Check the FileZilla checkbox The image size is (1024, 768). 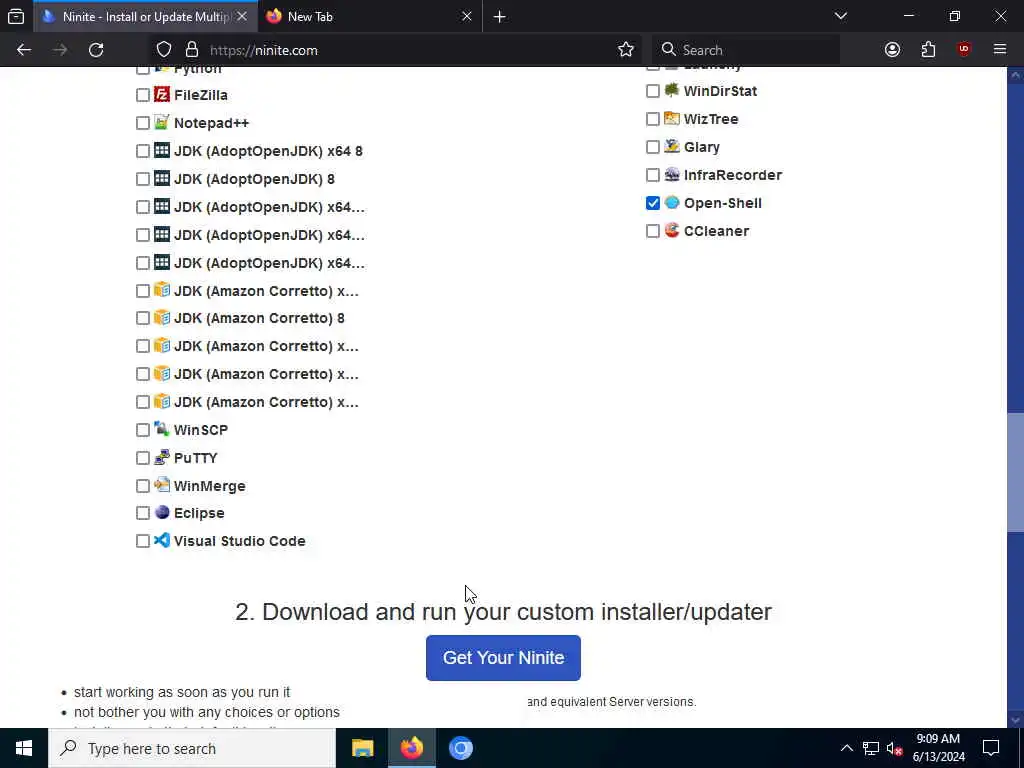[x=143, y=95]
